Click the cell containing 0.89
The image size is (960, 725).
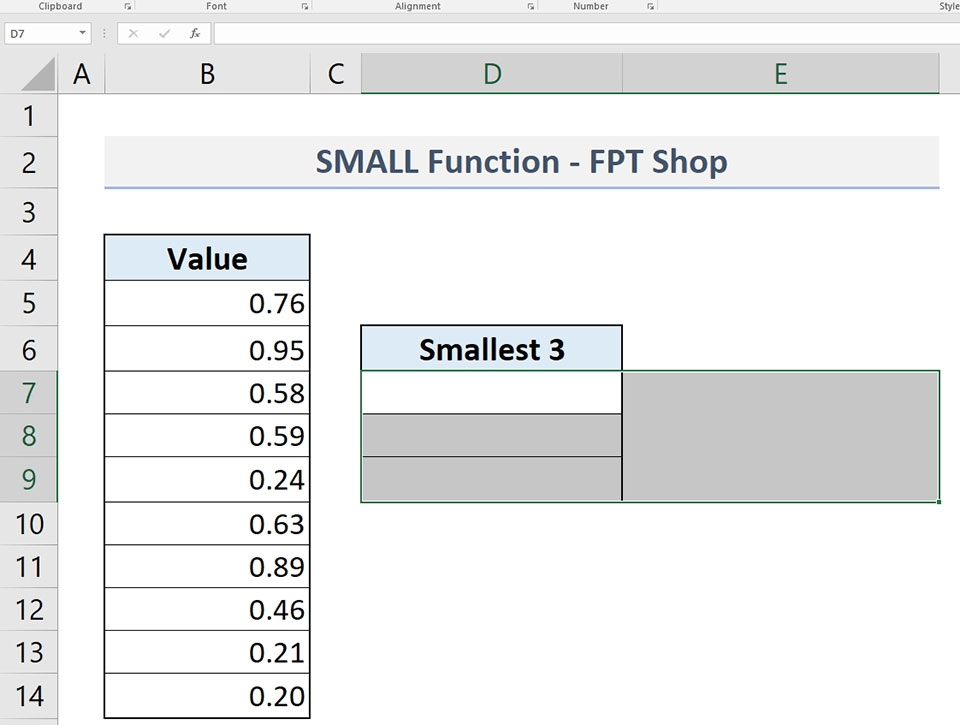click(x=207, y=566)
